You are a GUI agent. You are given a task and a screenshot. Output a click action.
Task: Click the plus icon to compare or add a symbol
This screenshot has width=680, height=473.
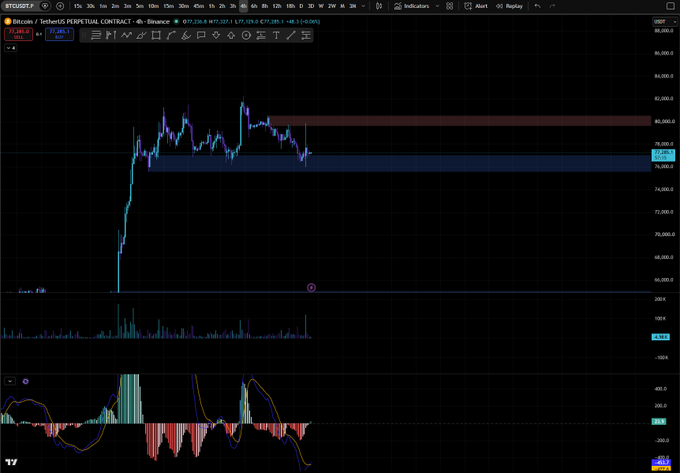tap(60, 6)
